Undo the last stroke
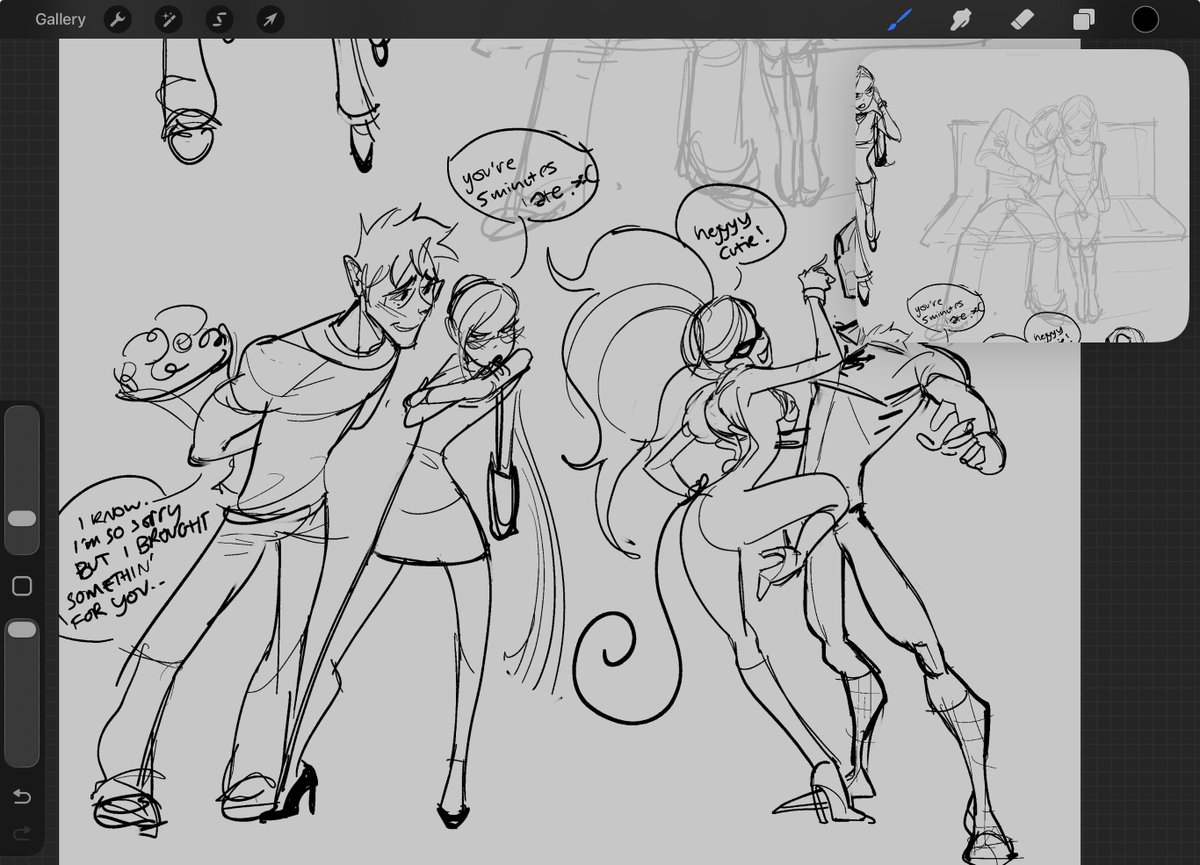The width and height of the screenshot is (1200, 865). tap(22, 797)
